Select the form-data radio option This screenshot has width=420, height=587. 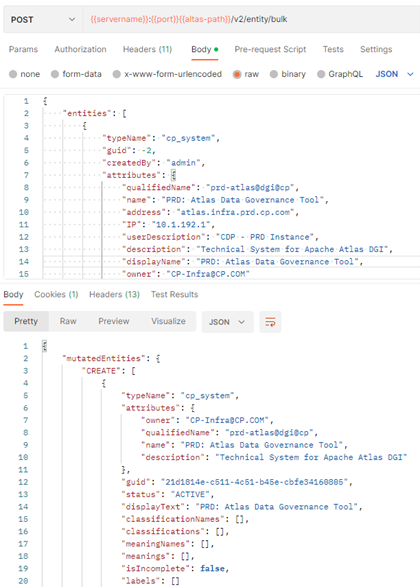coord(76,74)
